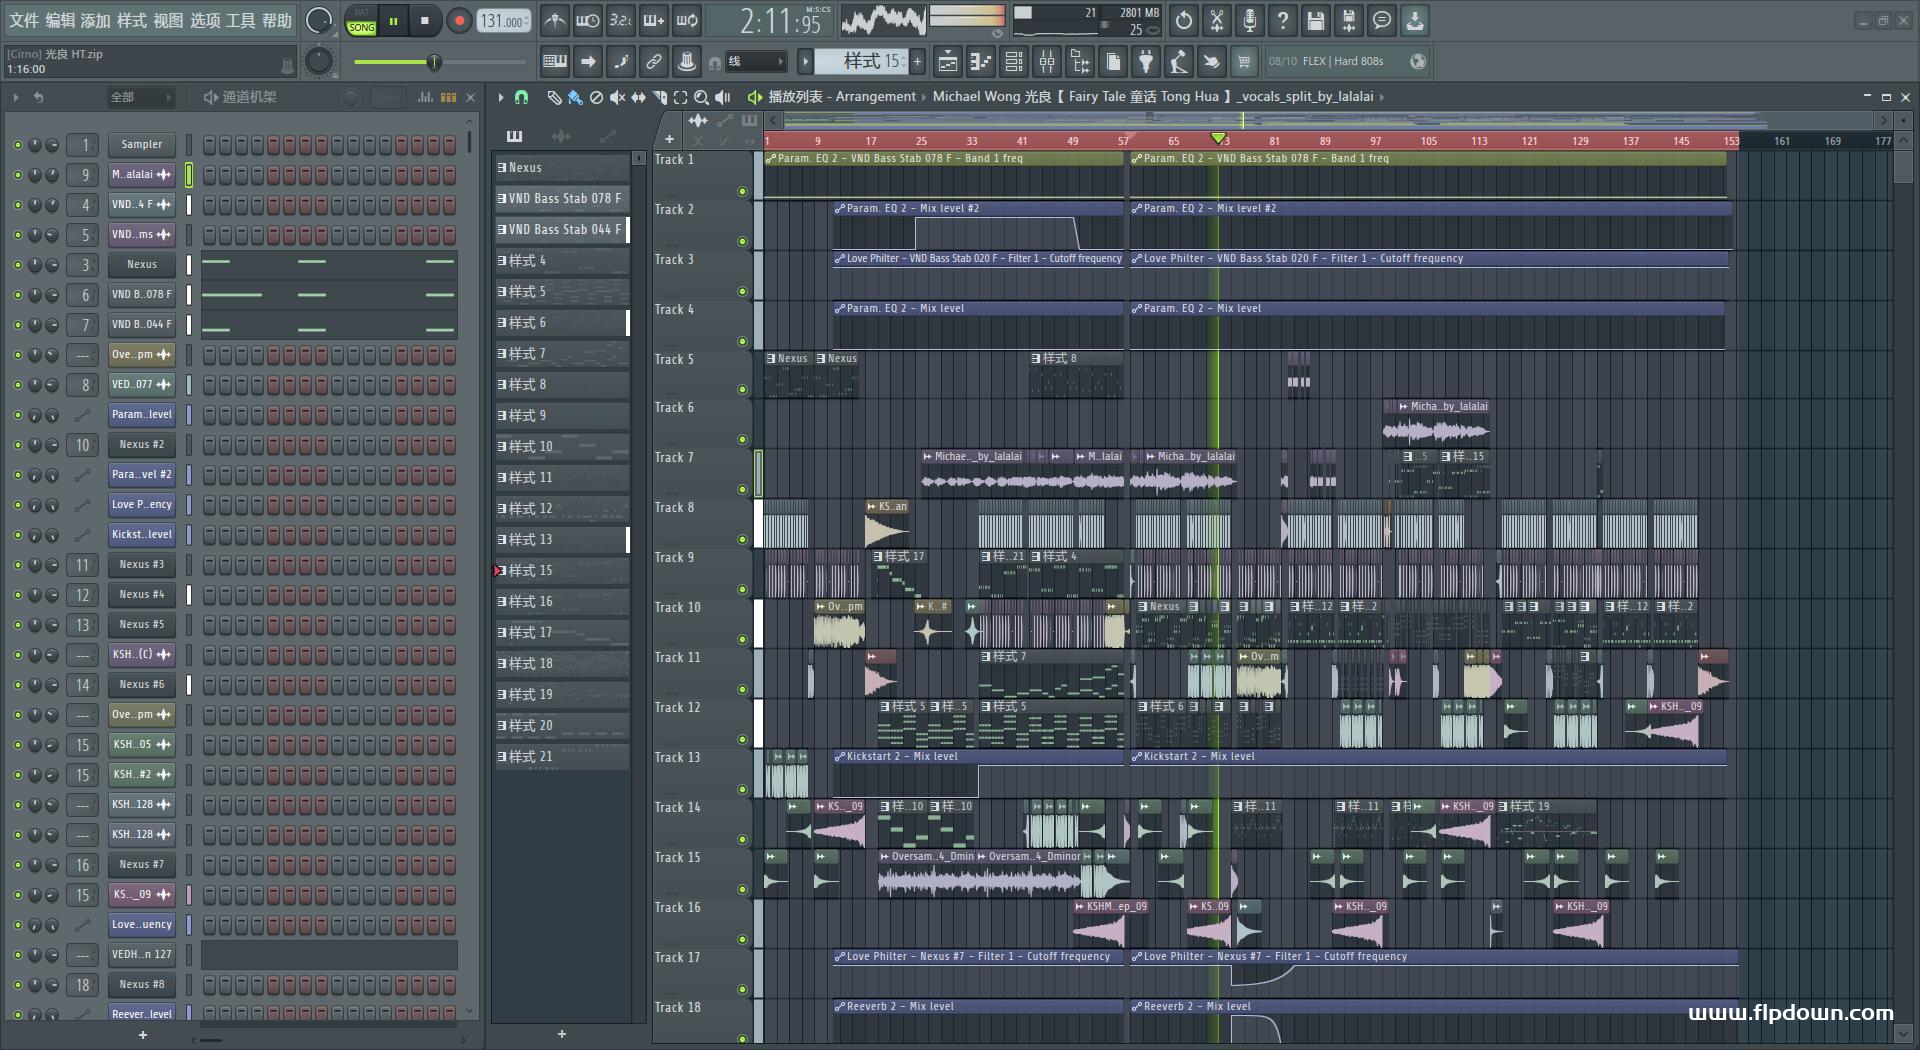Screen dimensions: 1920x1050
Task: Open the mixer window icon
Action: 1047,62
